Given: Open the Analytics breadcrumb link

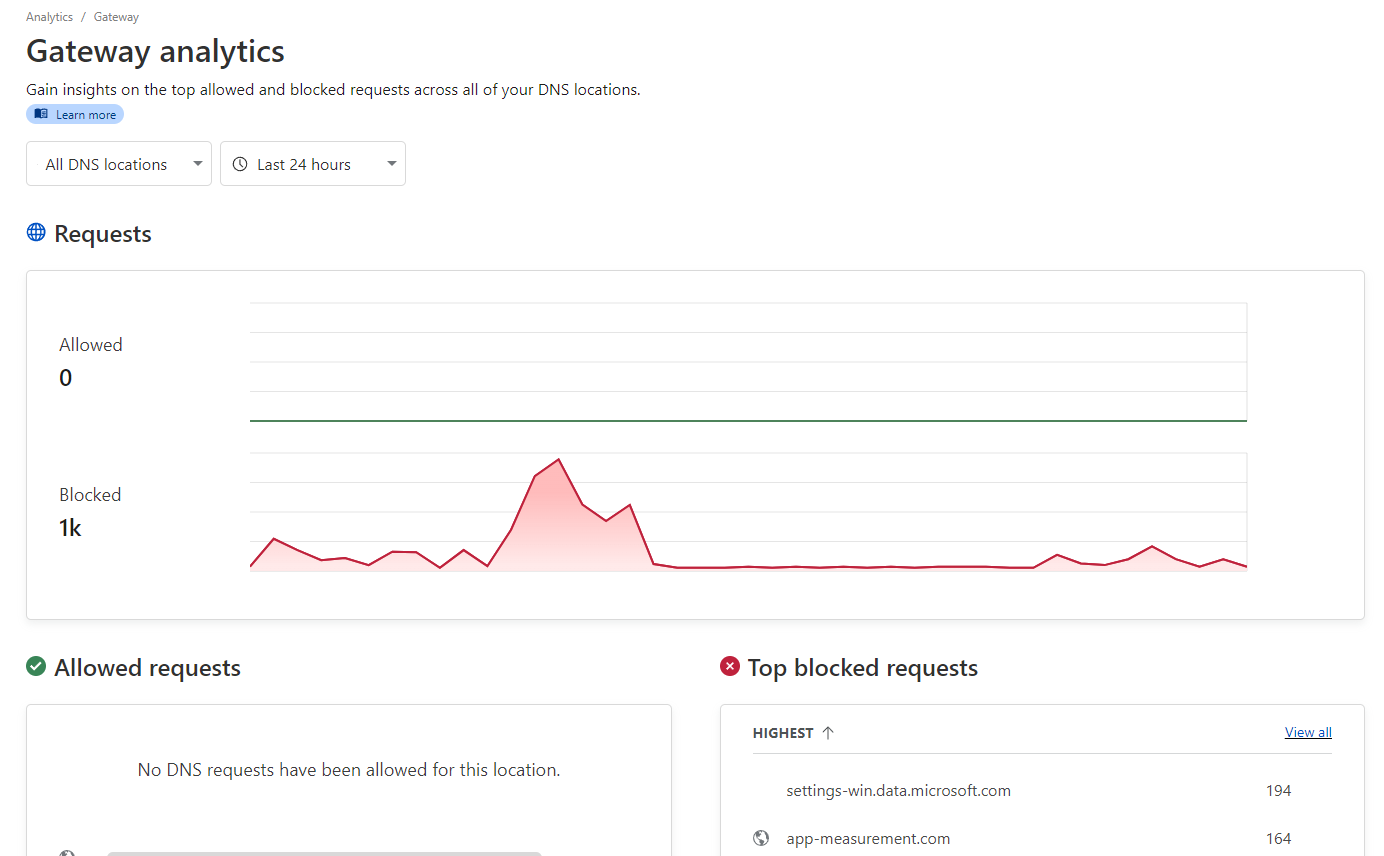Looking at the screenshot, I should tap(49, 17).
